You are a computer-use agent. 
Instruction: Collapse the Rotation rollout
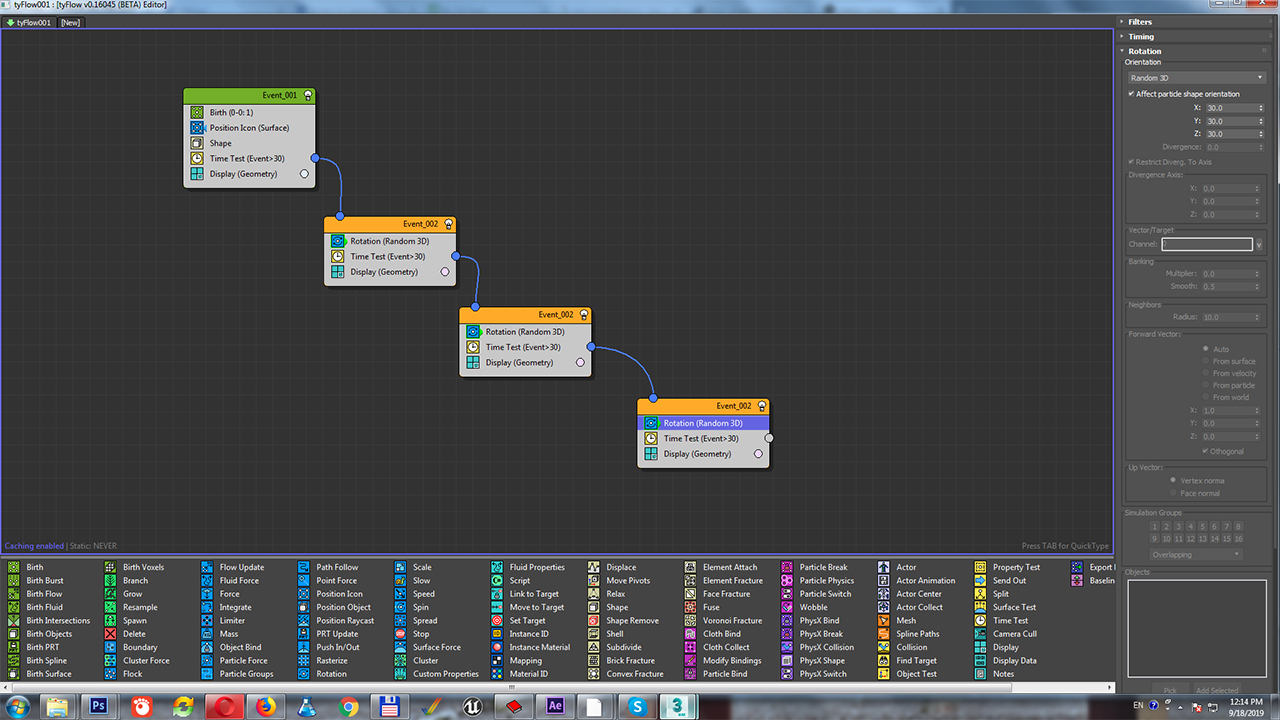point(1144,51)
